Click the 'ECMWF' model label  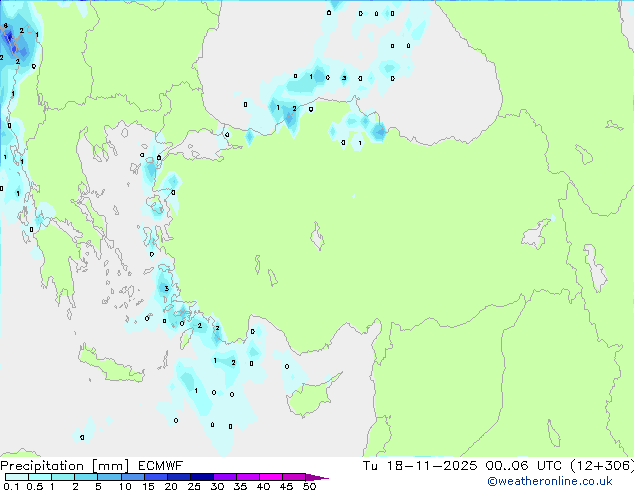[x=161, y=466]
